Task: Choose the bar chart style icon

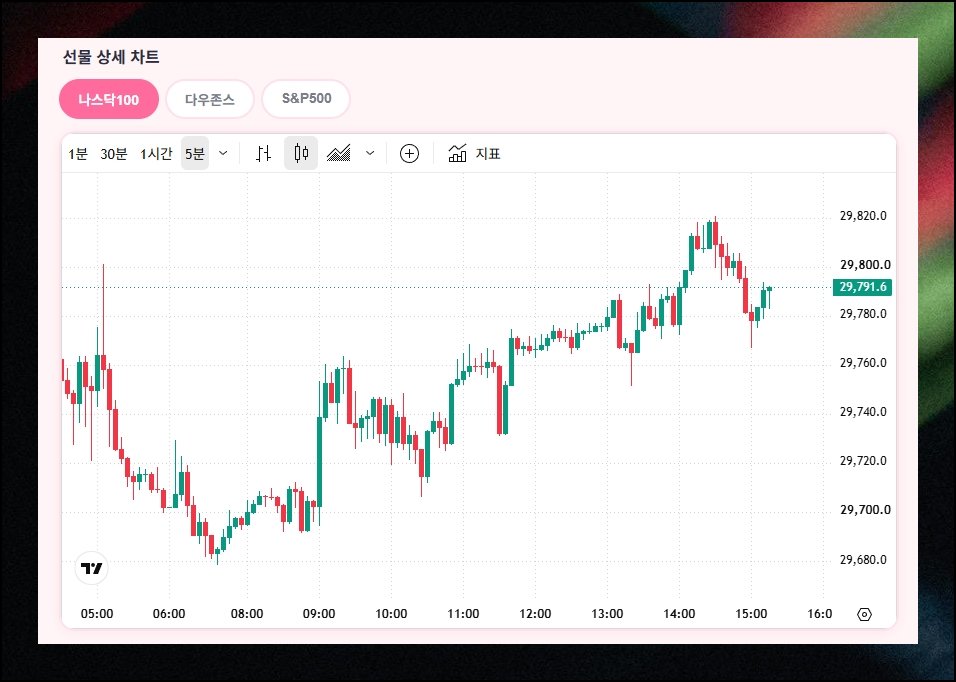Action: [263, 154]
